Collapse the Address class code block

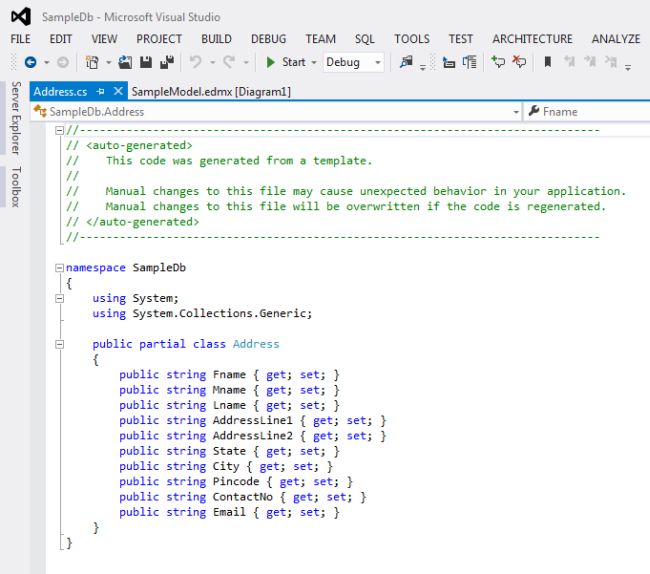pyautogui.click(x=60, y=344)
